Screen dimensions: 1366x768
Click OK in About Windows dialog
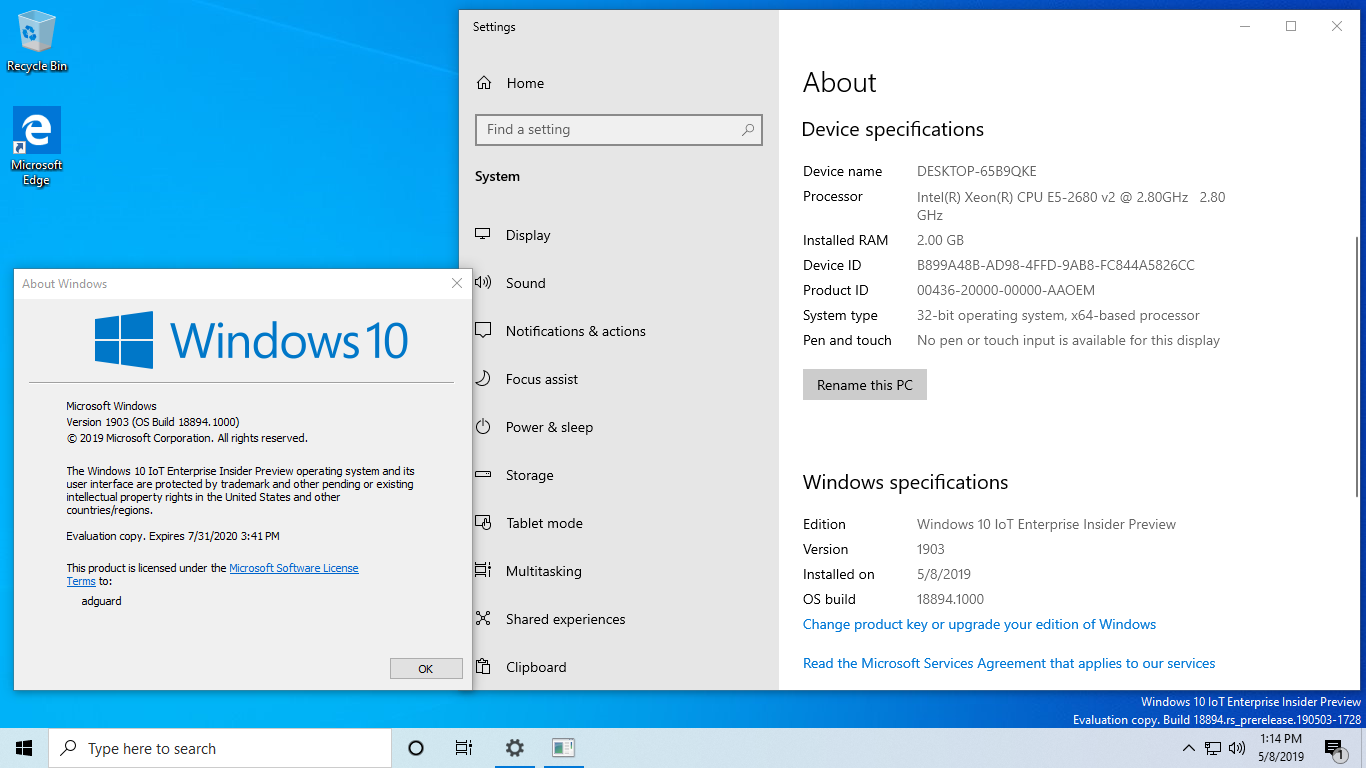(x=426, y=669)
